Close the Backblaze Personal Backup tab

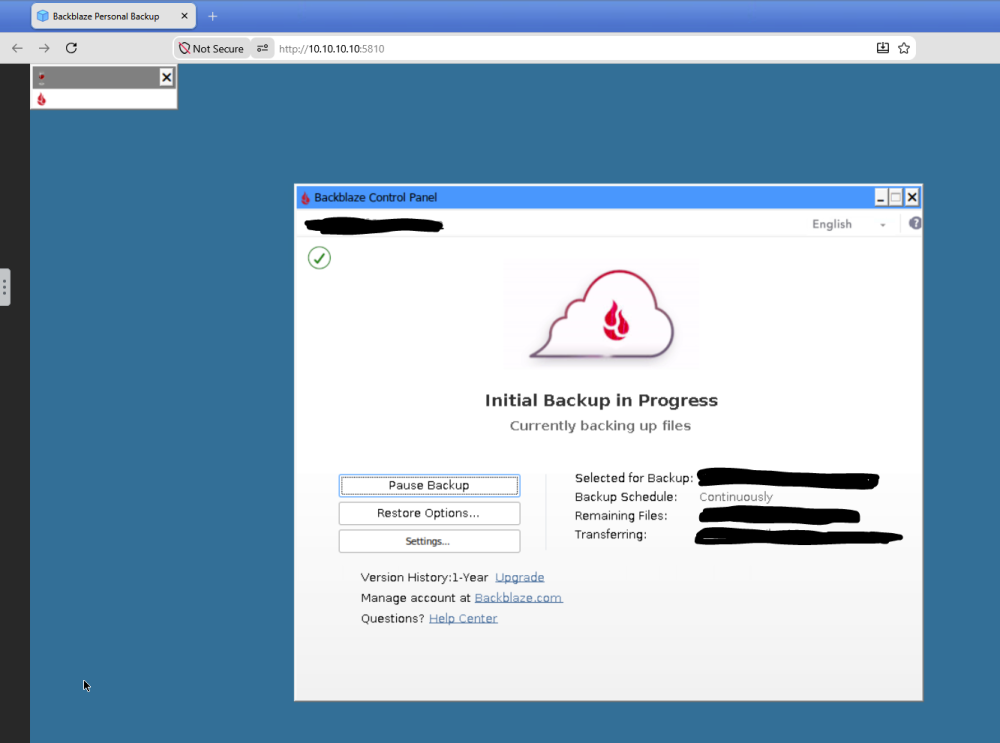(x=184, y=16)
